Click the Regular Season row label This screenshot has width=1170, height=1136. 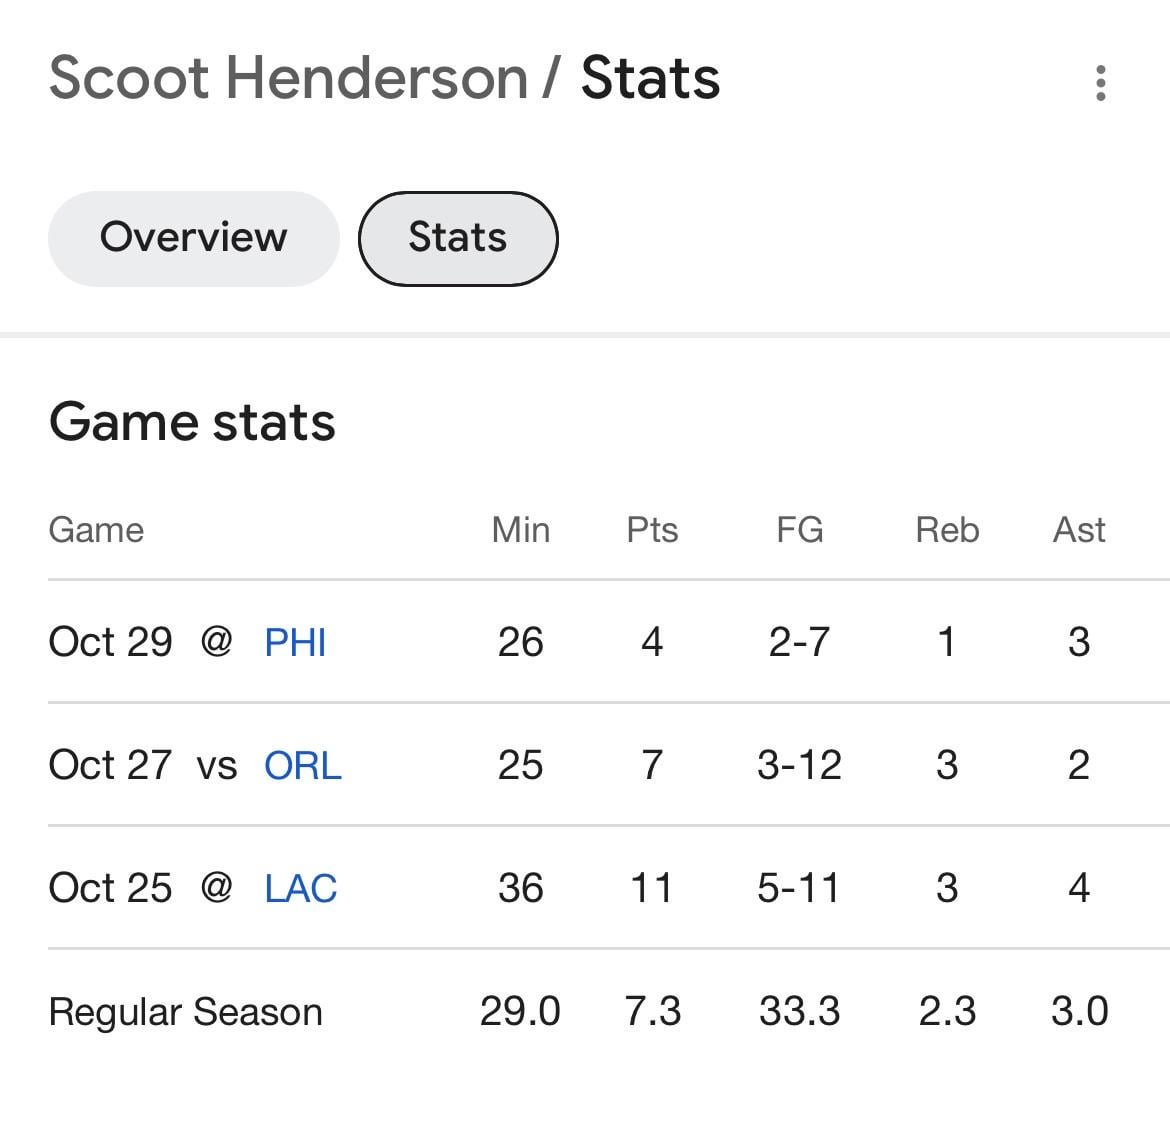(x=185, y=1012)
